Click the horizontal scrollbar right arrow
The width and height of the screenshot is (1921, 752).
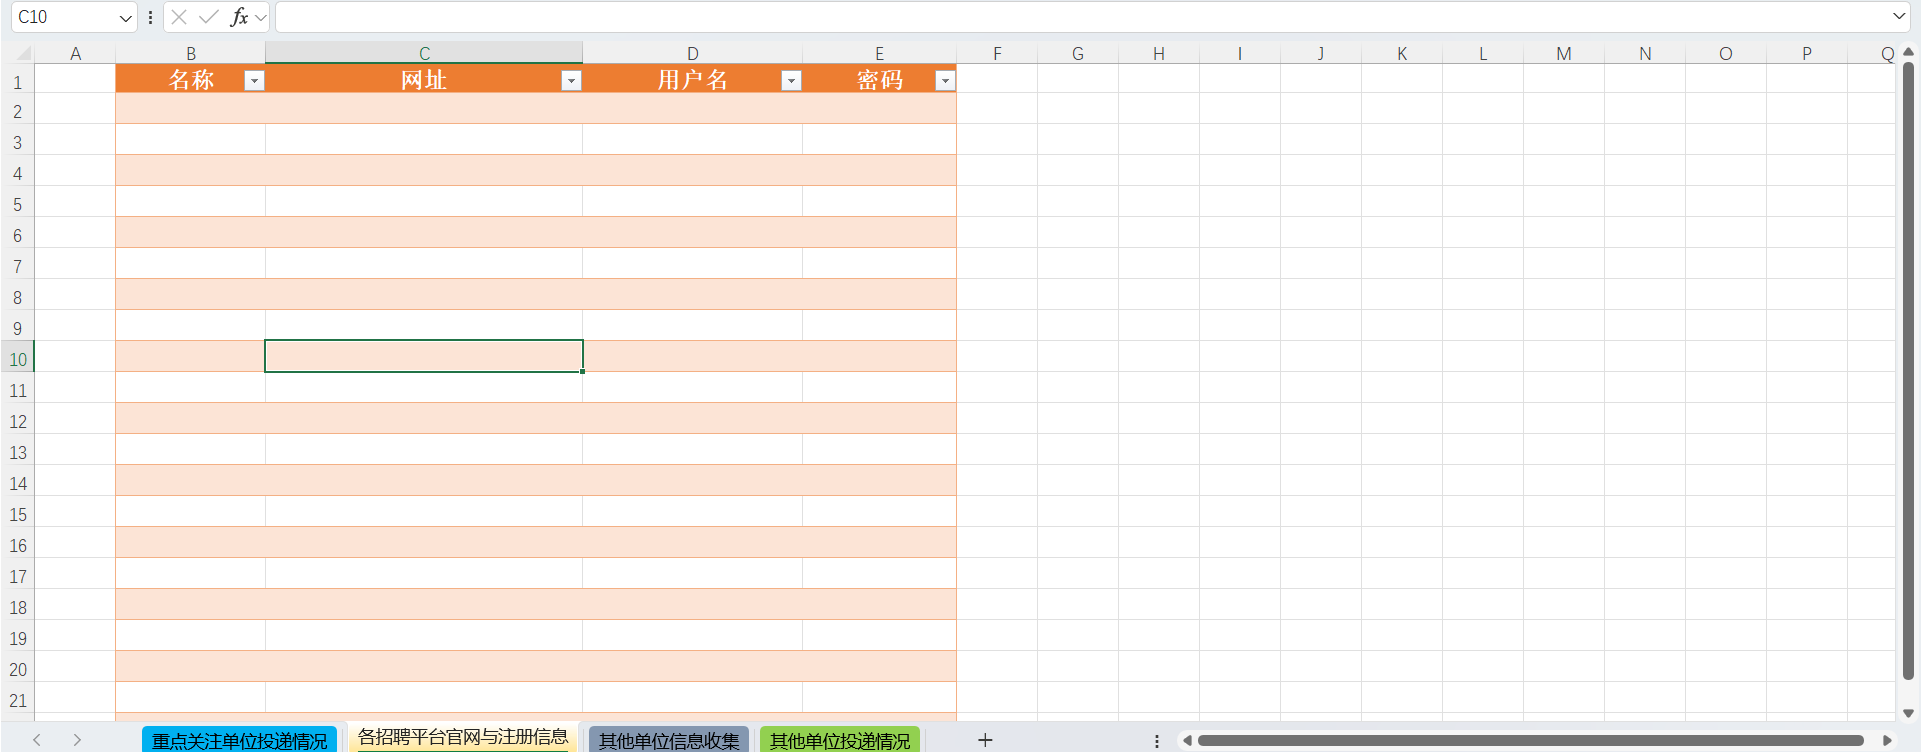(x=1887, y=741)
